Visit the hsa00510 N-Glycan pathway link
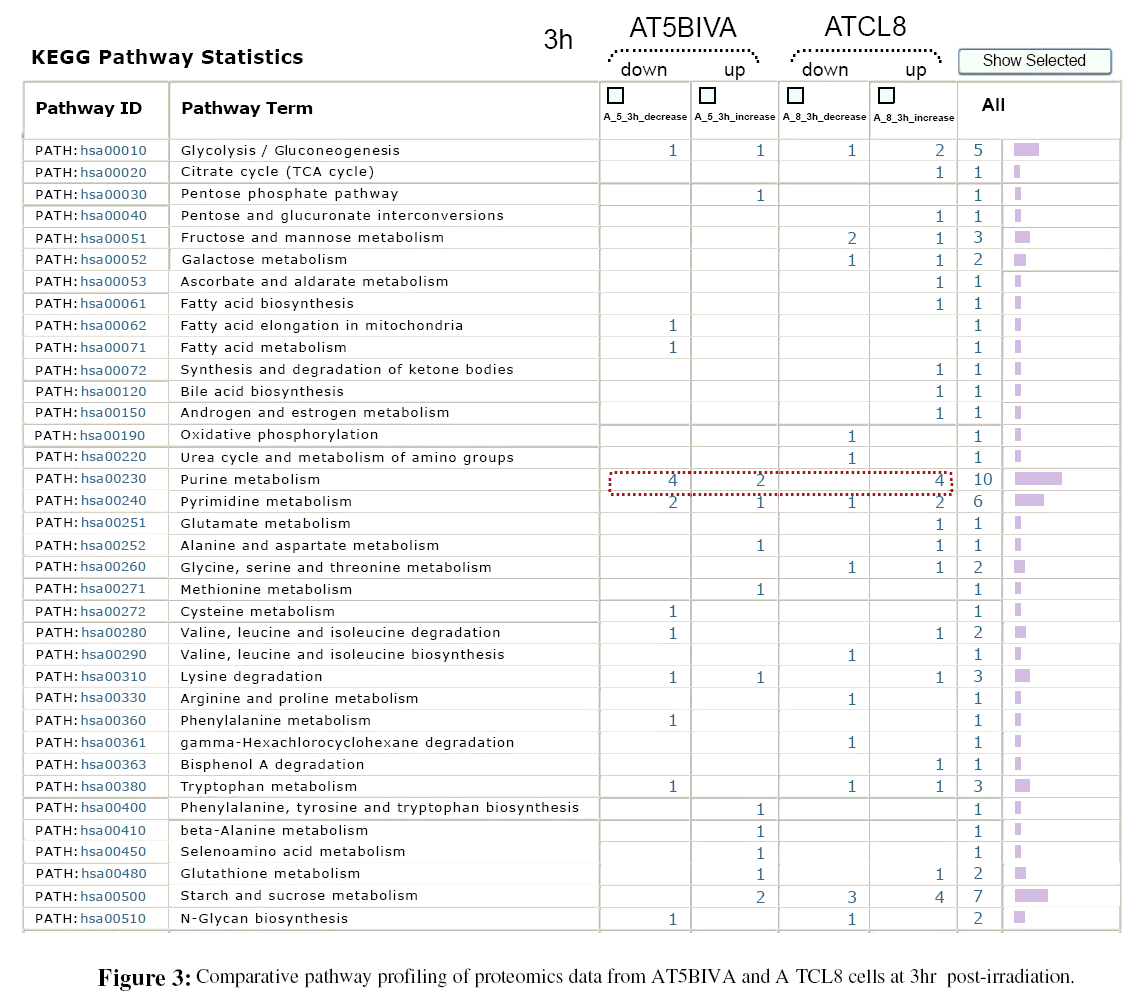This screenshot has width=1134, height=996. point(113,919)
